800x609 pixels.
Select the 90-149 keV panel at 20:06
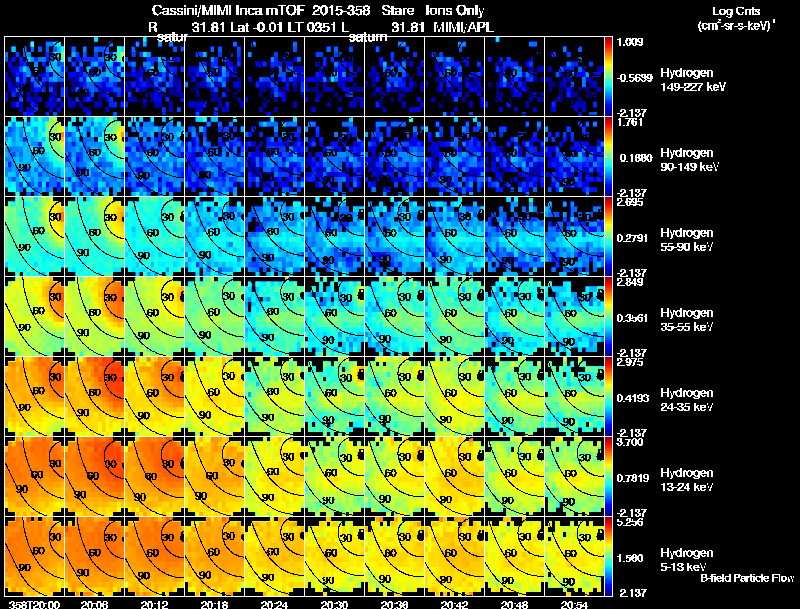pos(94,157)
